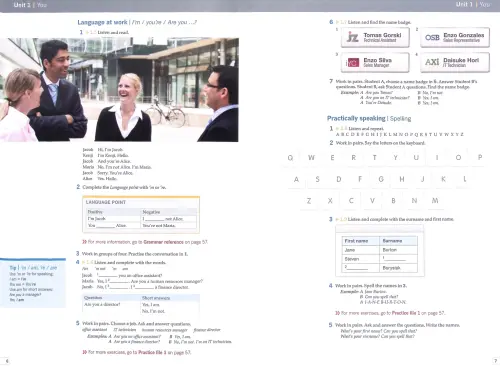Click the OSB logo on Enzo Gonzales's badge
Screen dimensions: 500x367
432,37
